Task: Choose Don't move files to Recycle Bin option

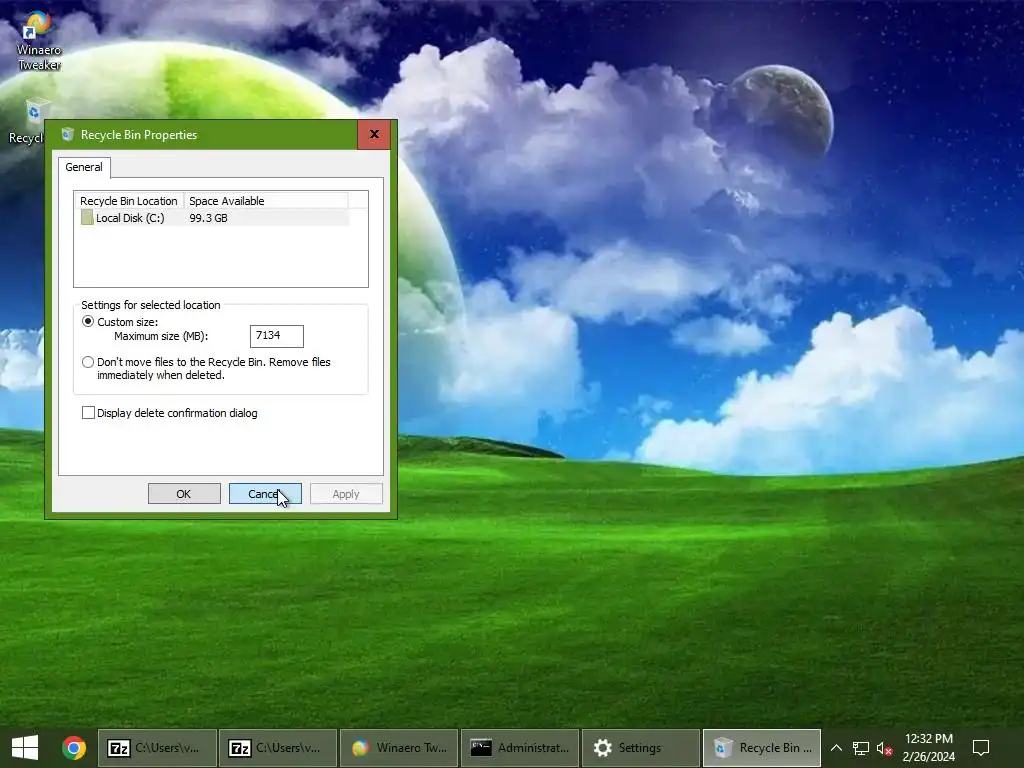Action: click(x=88, y=362)
